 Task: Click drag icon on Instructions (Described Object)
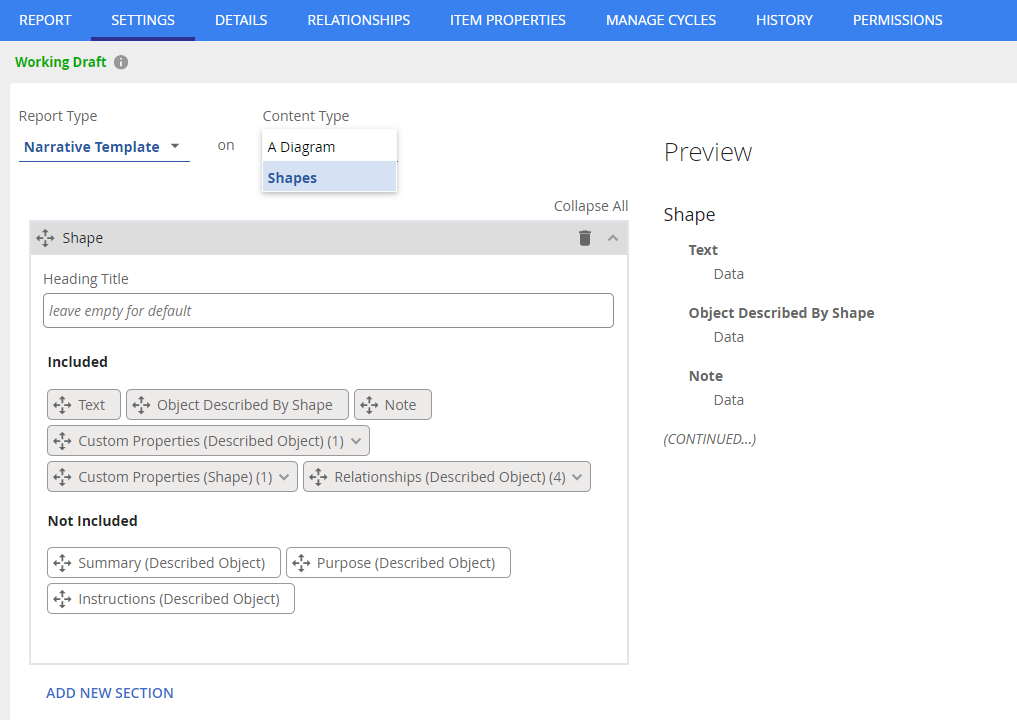pos(62,599)
